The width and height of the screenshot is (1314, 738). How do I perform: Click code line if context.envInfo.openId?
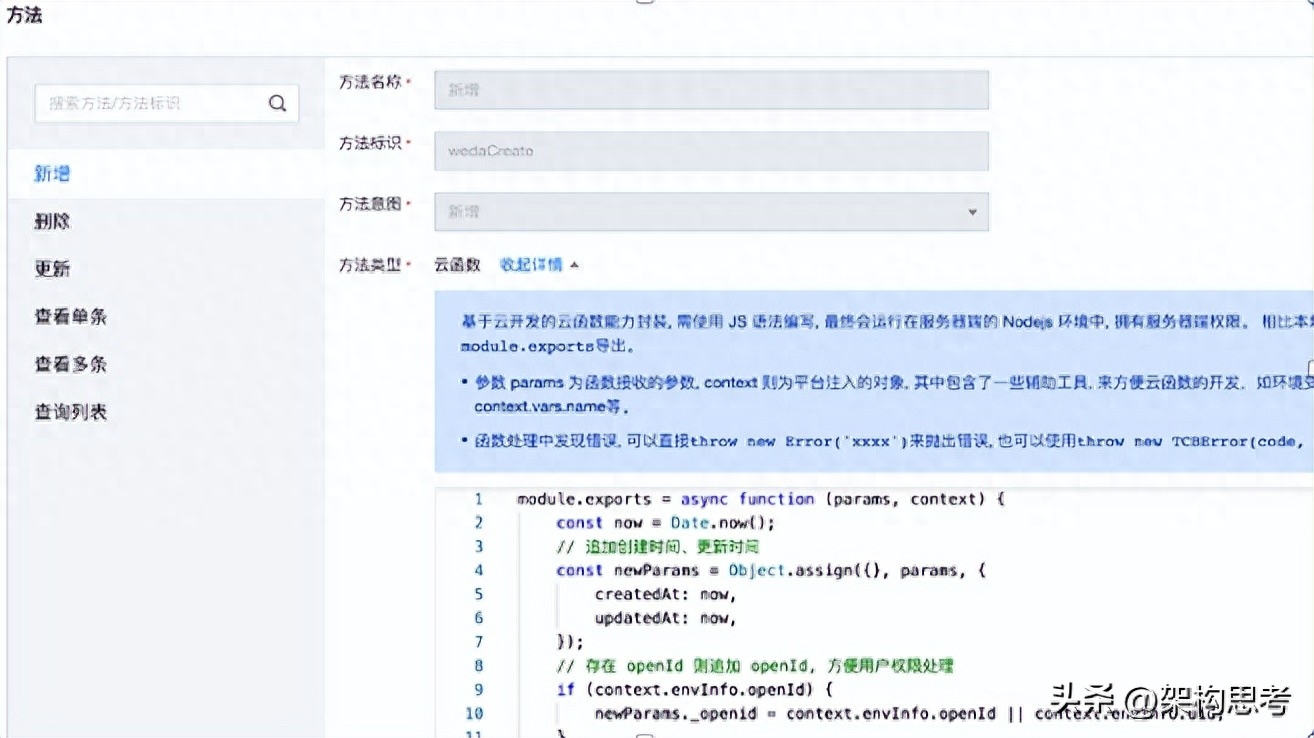click(x=695, y=690)
